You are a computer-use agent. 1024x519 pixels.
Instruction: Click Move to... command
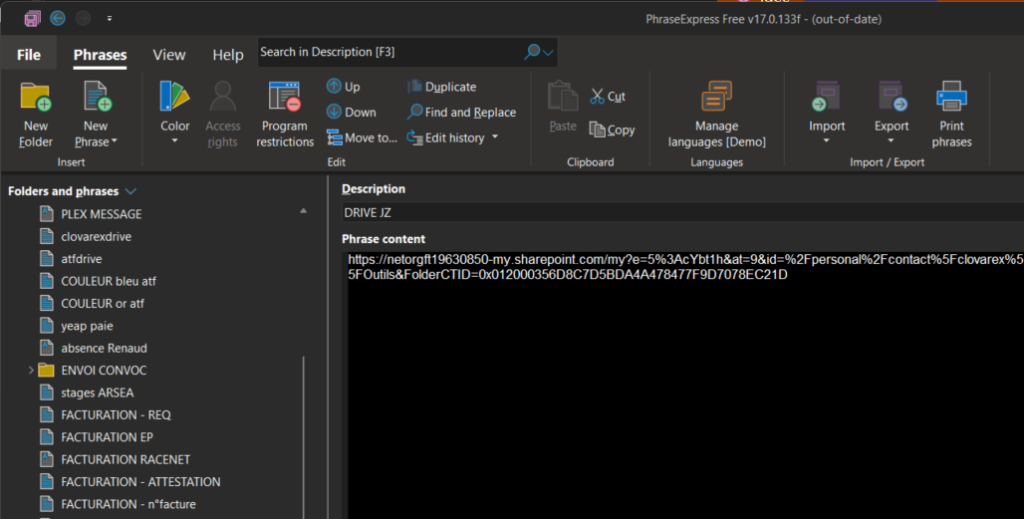pyautogui.click(x=362, y=138)
